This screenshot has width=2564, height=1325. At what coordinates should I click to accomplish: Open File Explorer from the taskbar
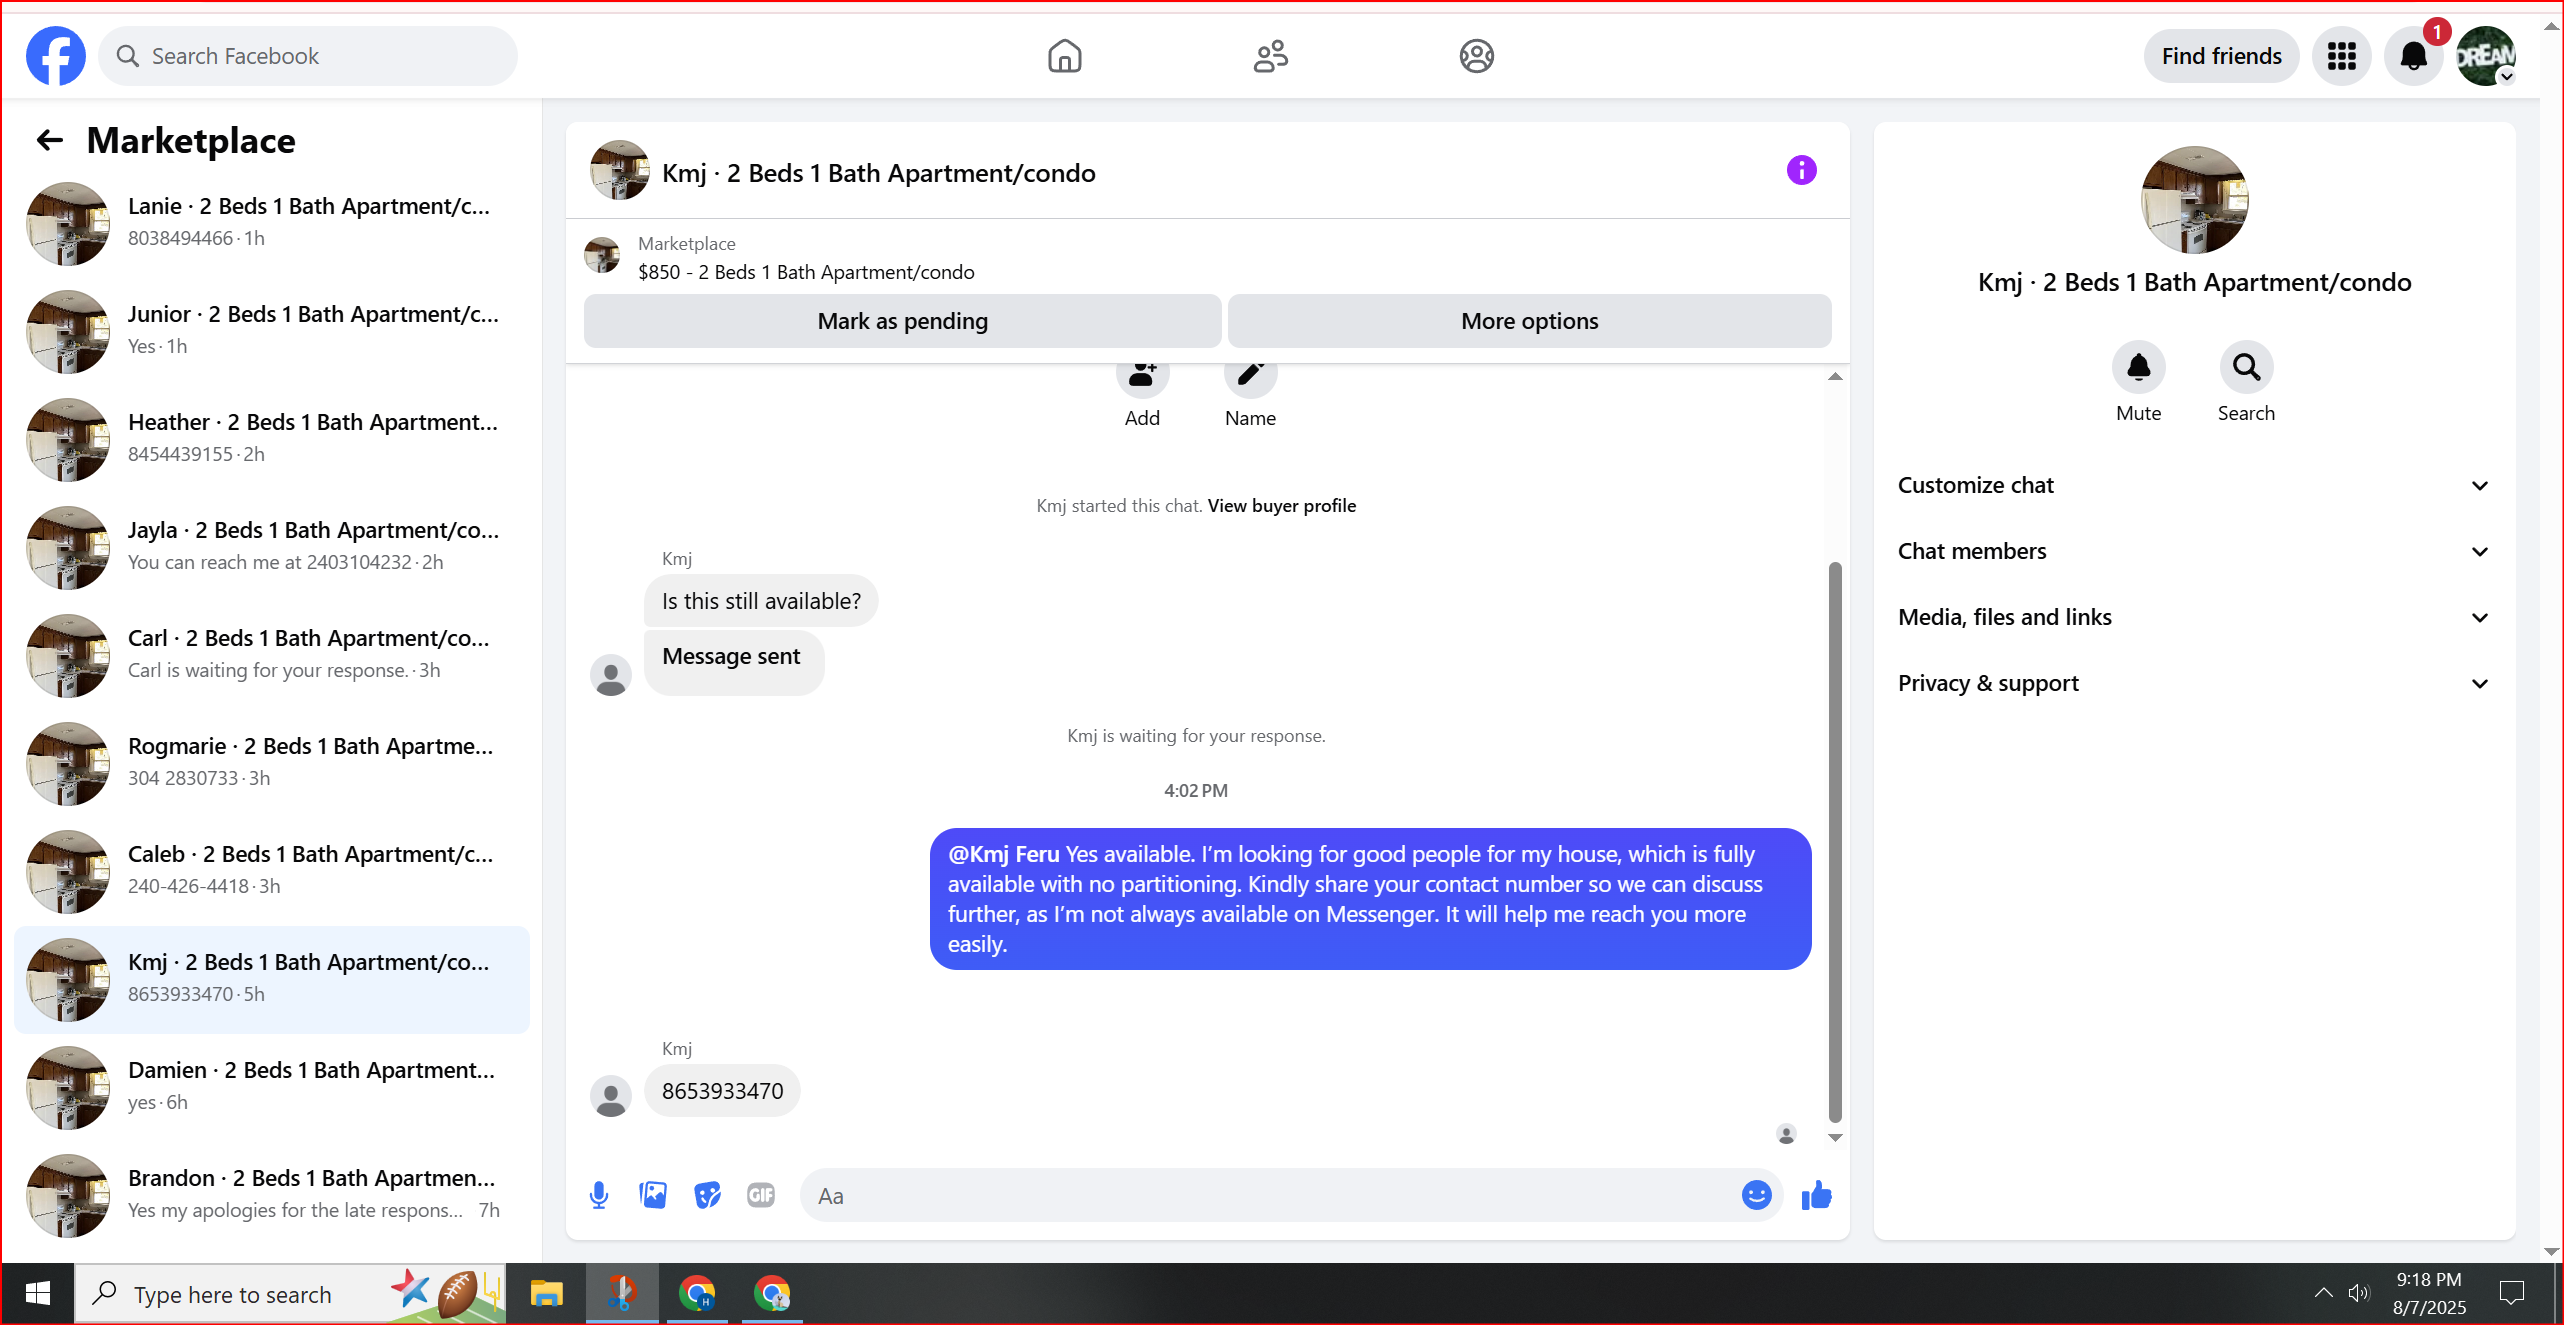546,1294
